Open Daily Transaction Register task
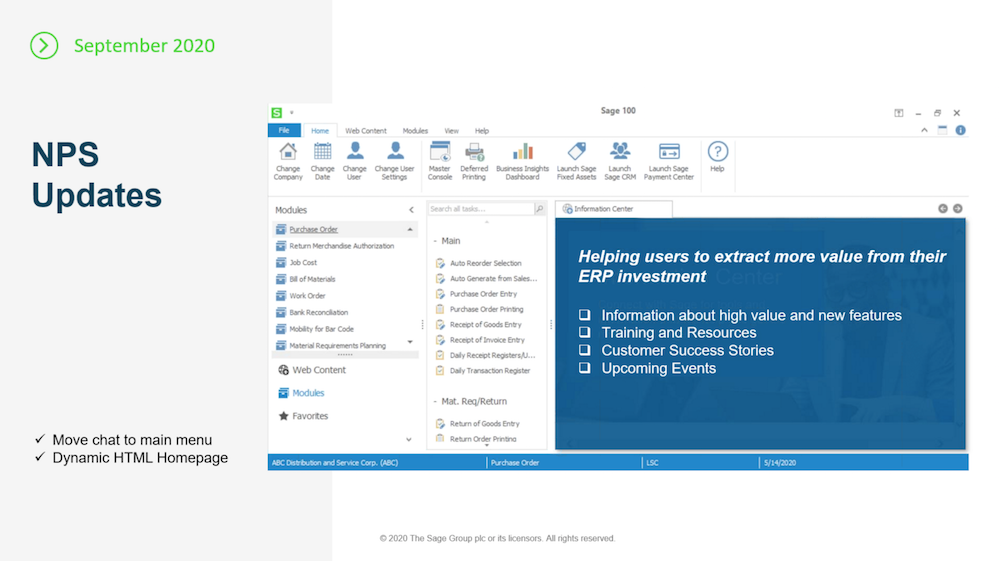This screenshot has height=561, width=1000. click(483, 370)
